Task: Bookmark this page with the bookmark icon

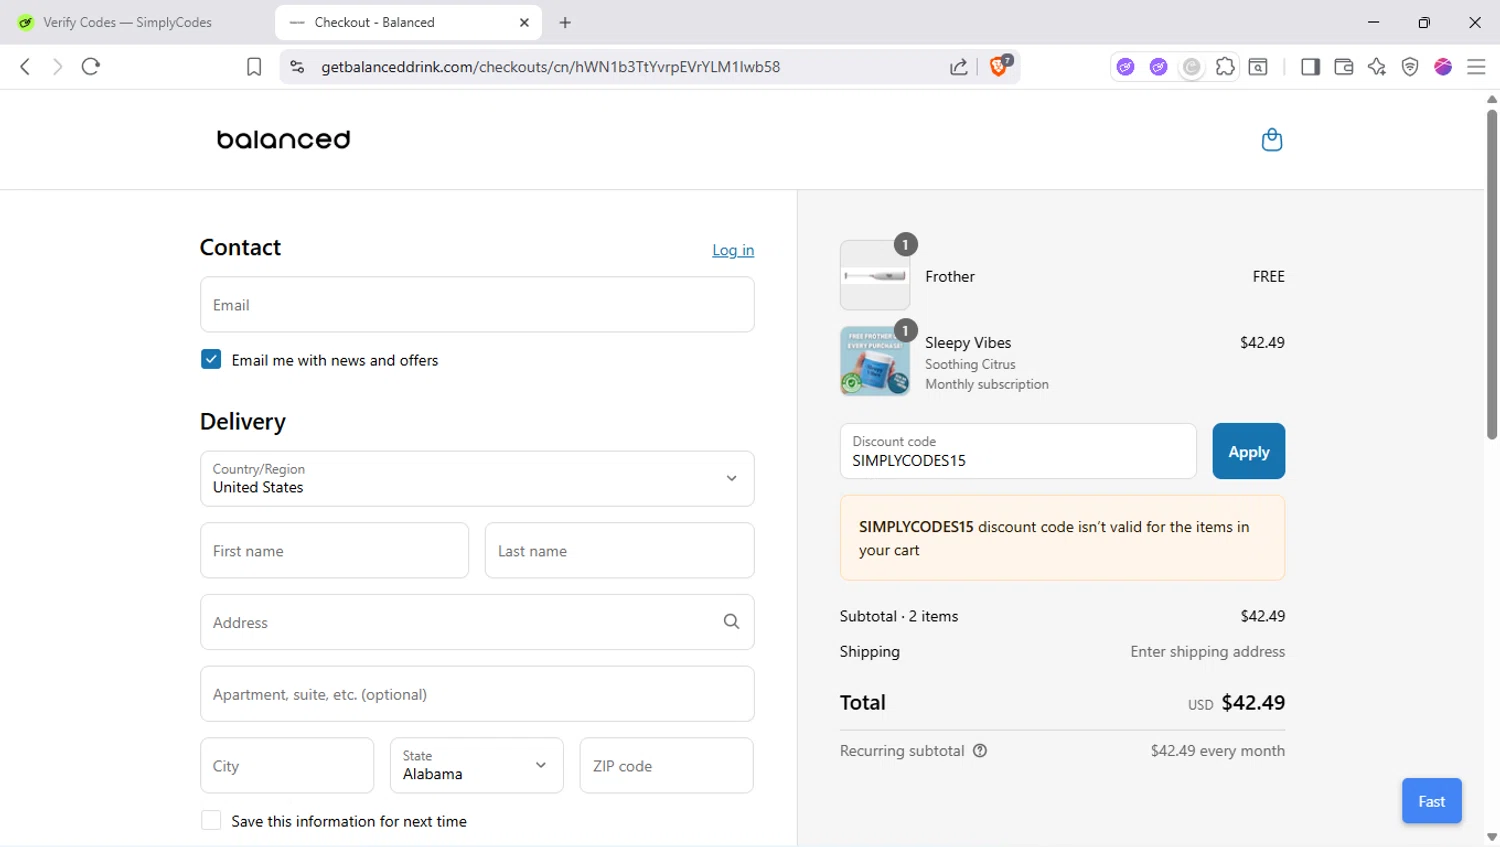Action: point(254,67)
